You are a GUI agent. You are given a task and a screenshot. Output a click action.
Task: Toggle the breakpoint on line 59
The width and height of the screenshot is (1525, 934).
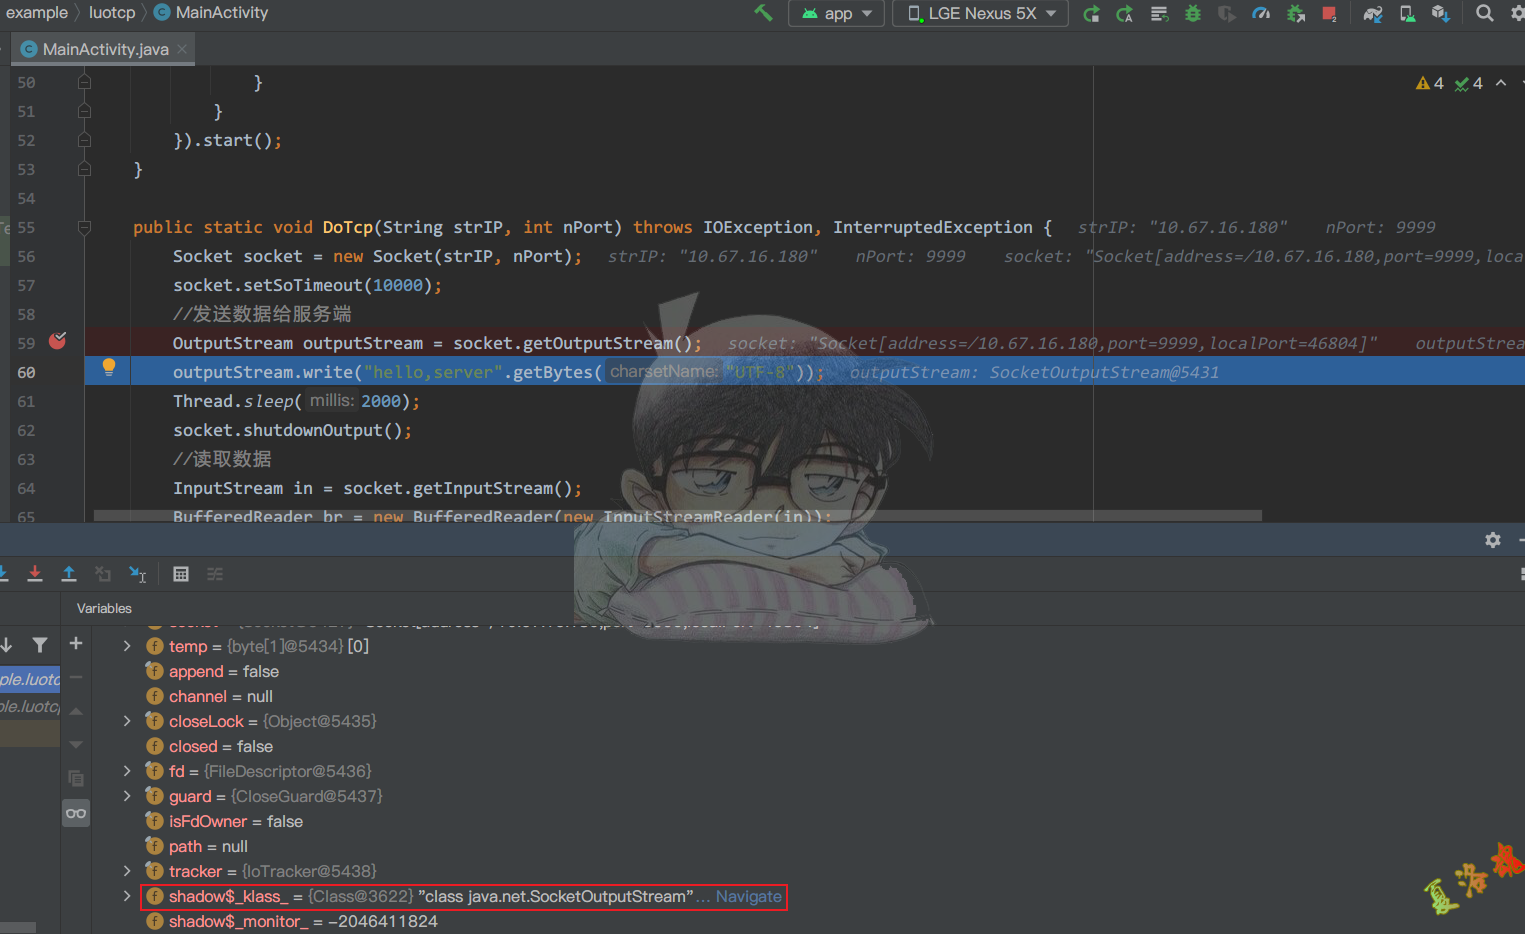[x=57, y=340]
